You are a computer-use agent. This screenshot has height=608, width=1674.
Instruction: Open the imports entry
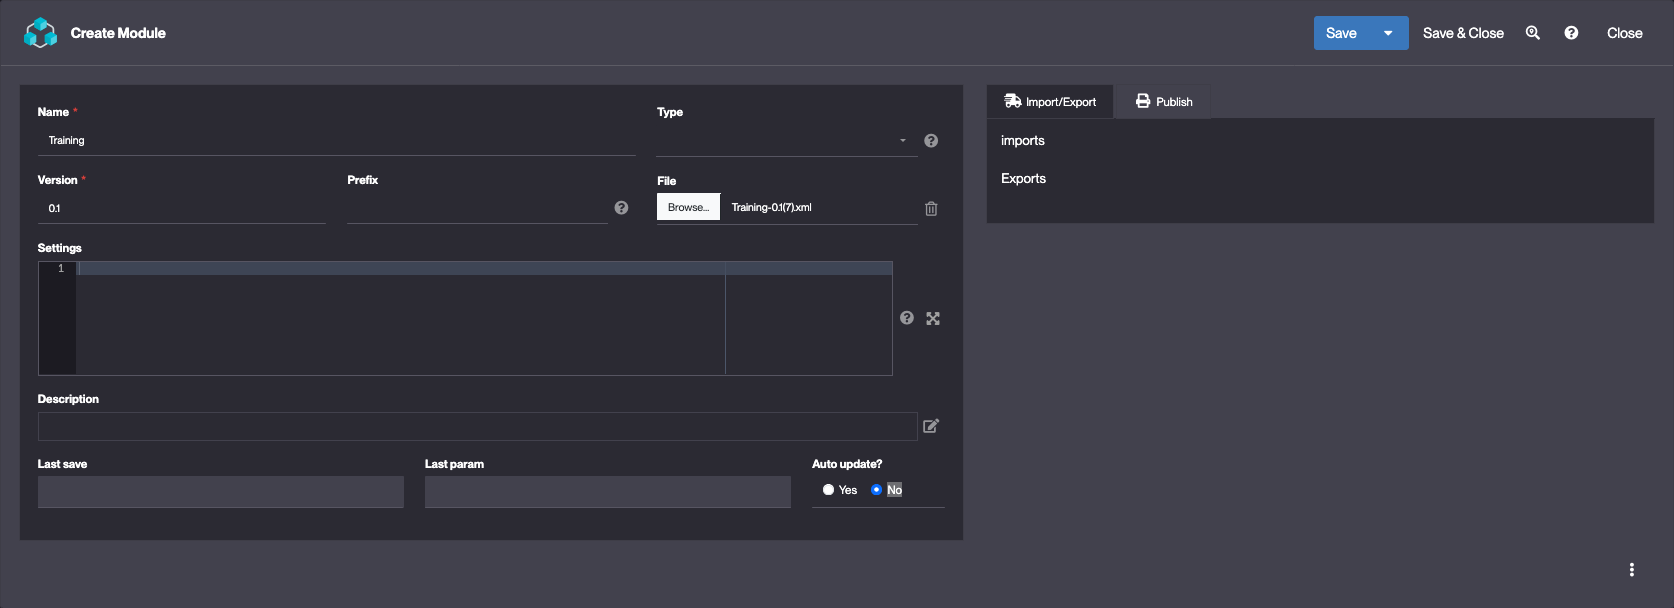[1023, 141]
